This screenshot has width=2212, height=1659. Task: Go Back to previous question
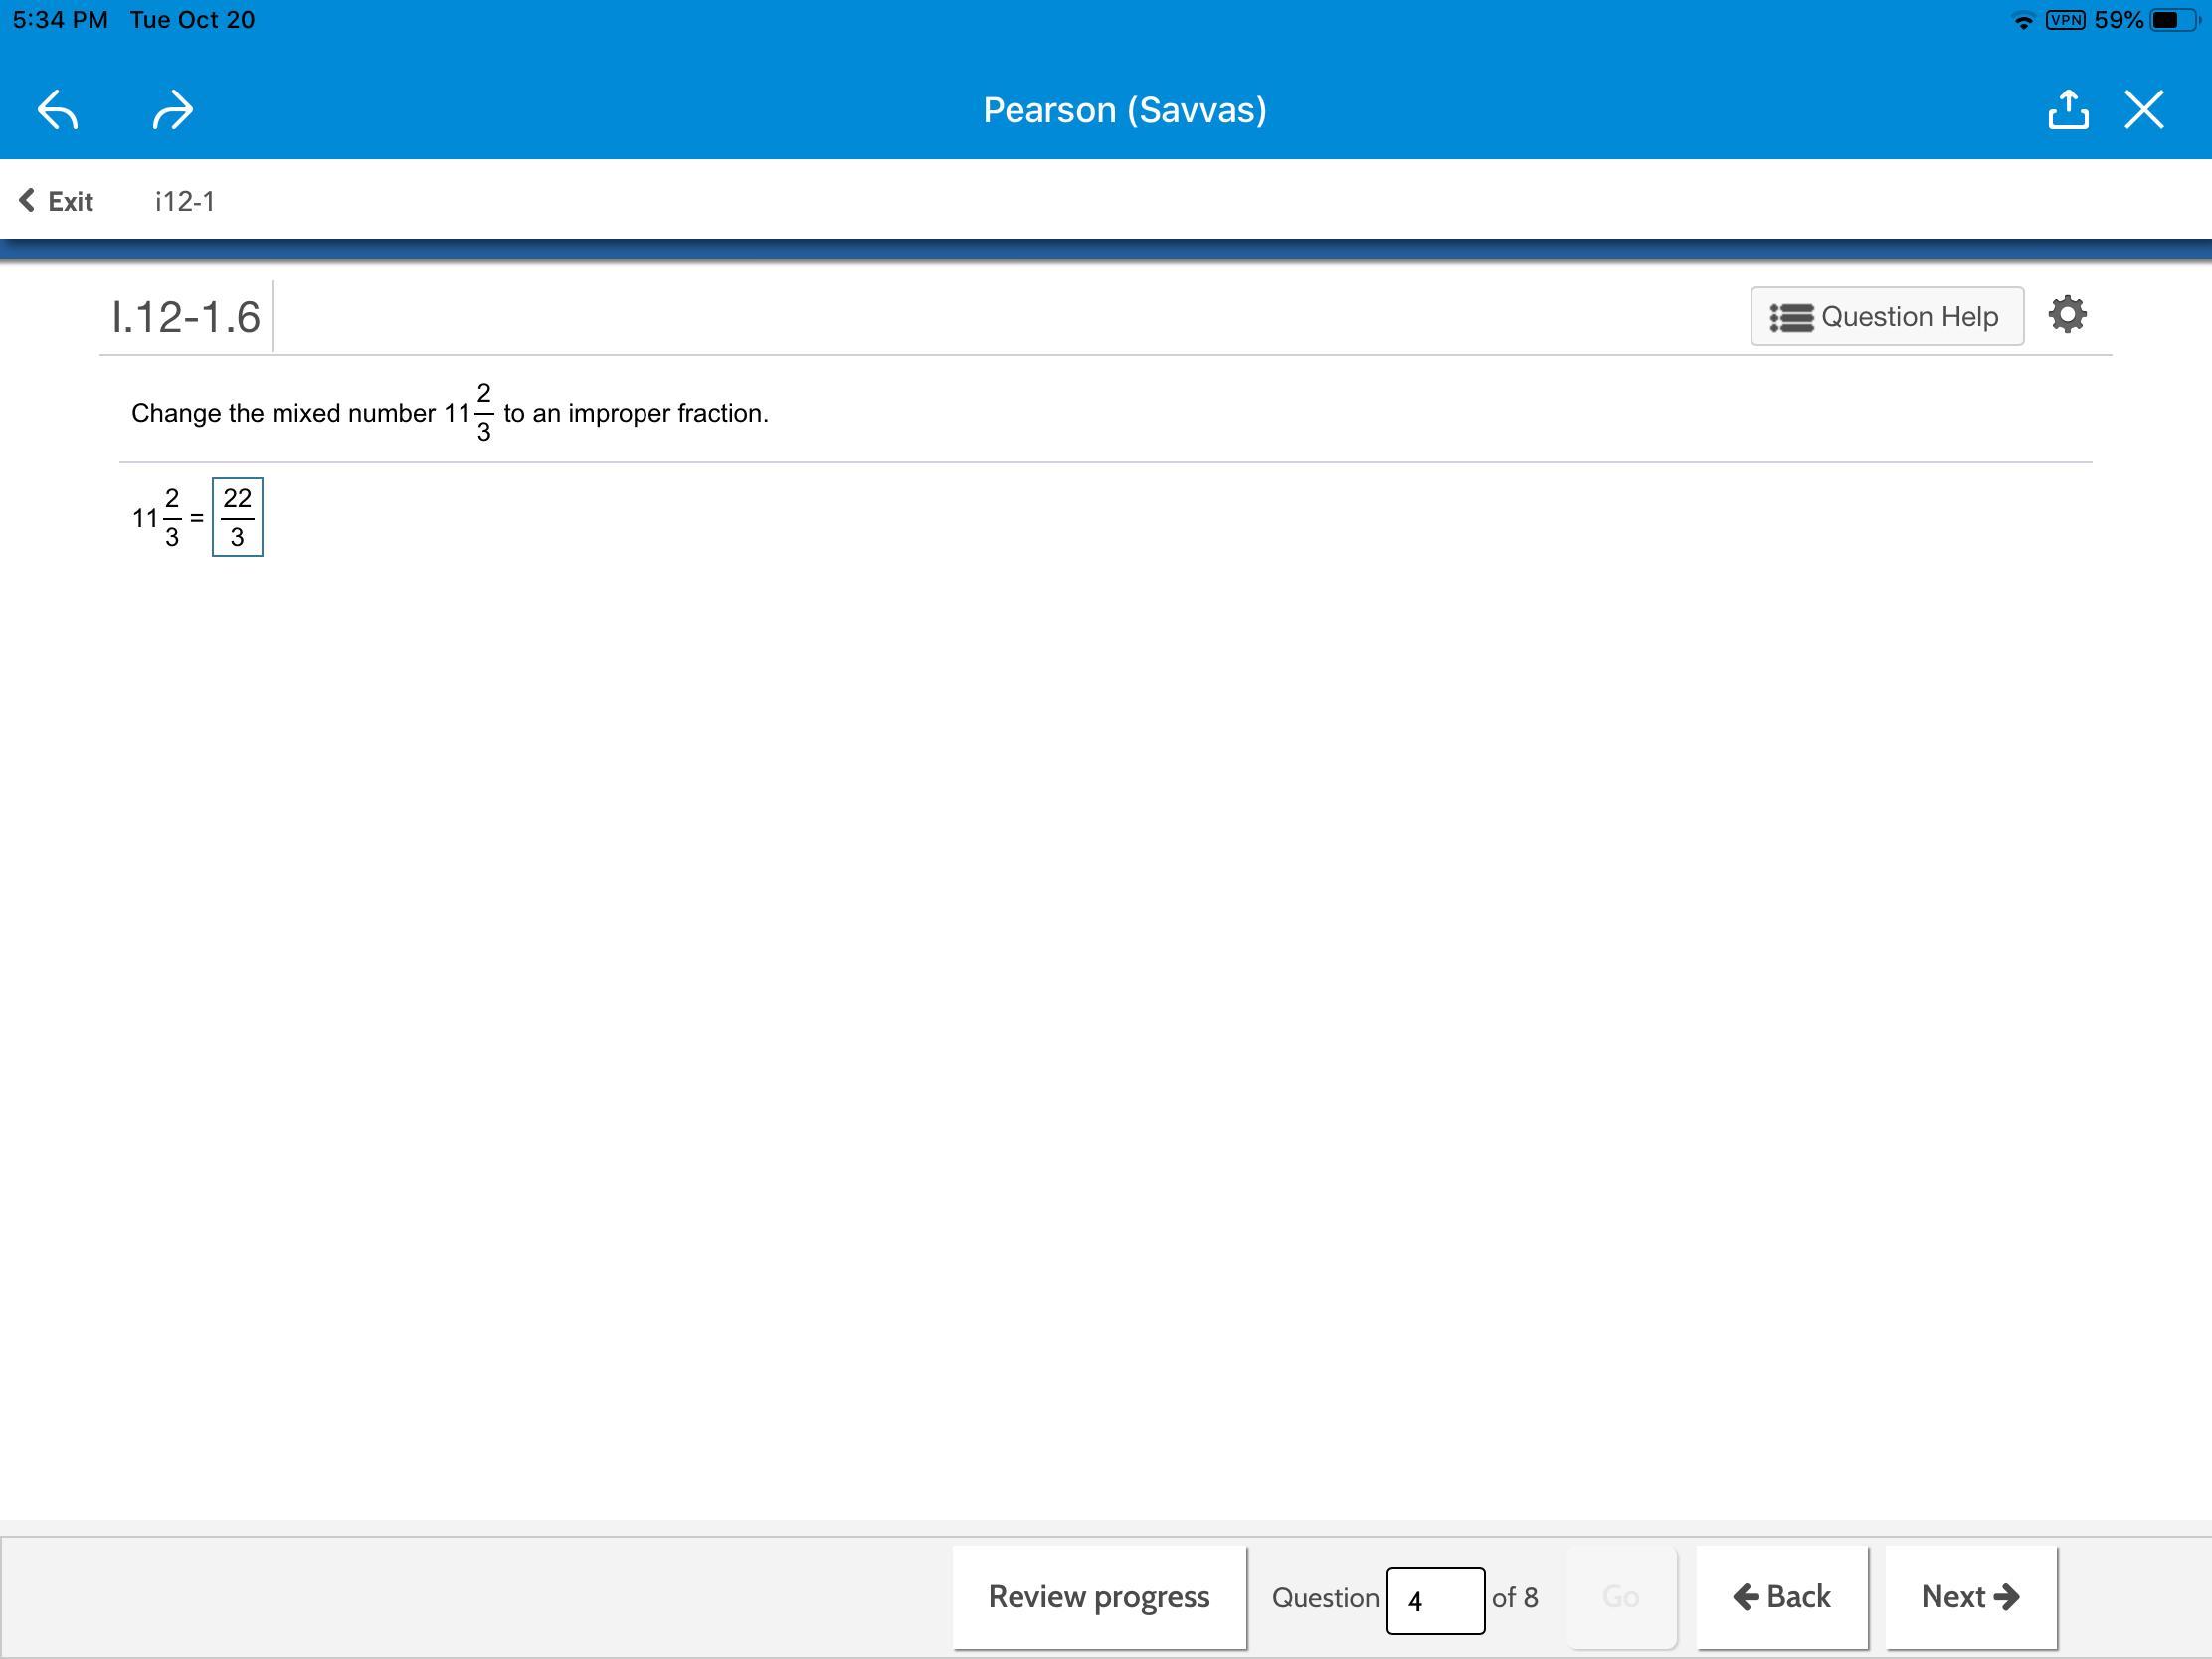(x=1781, y=1596)
